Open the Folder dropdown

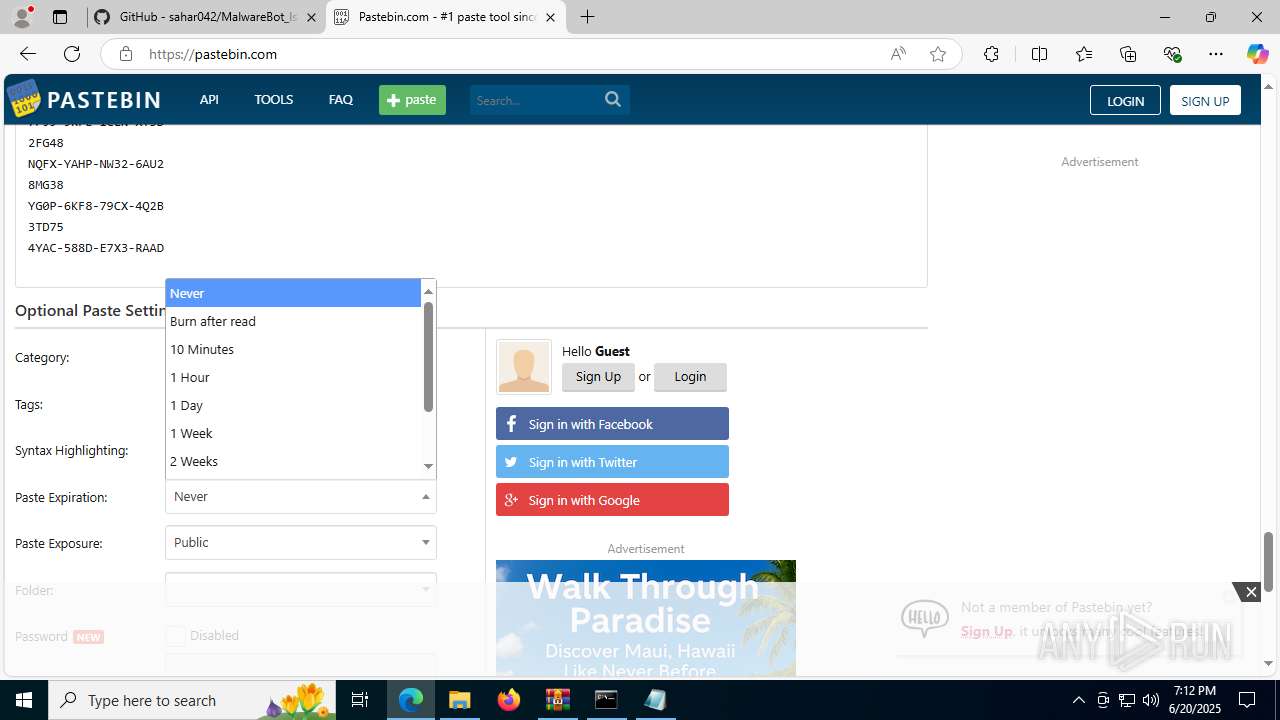(x=301, y=589)
